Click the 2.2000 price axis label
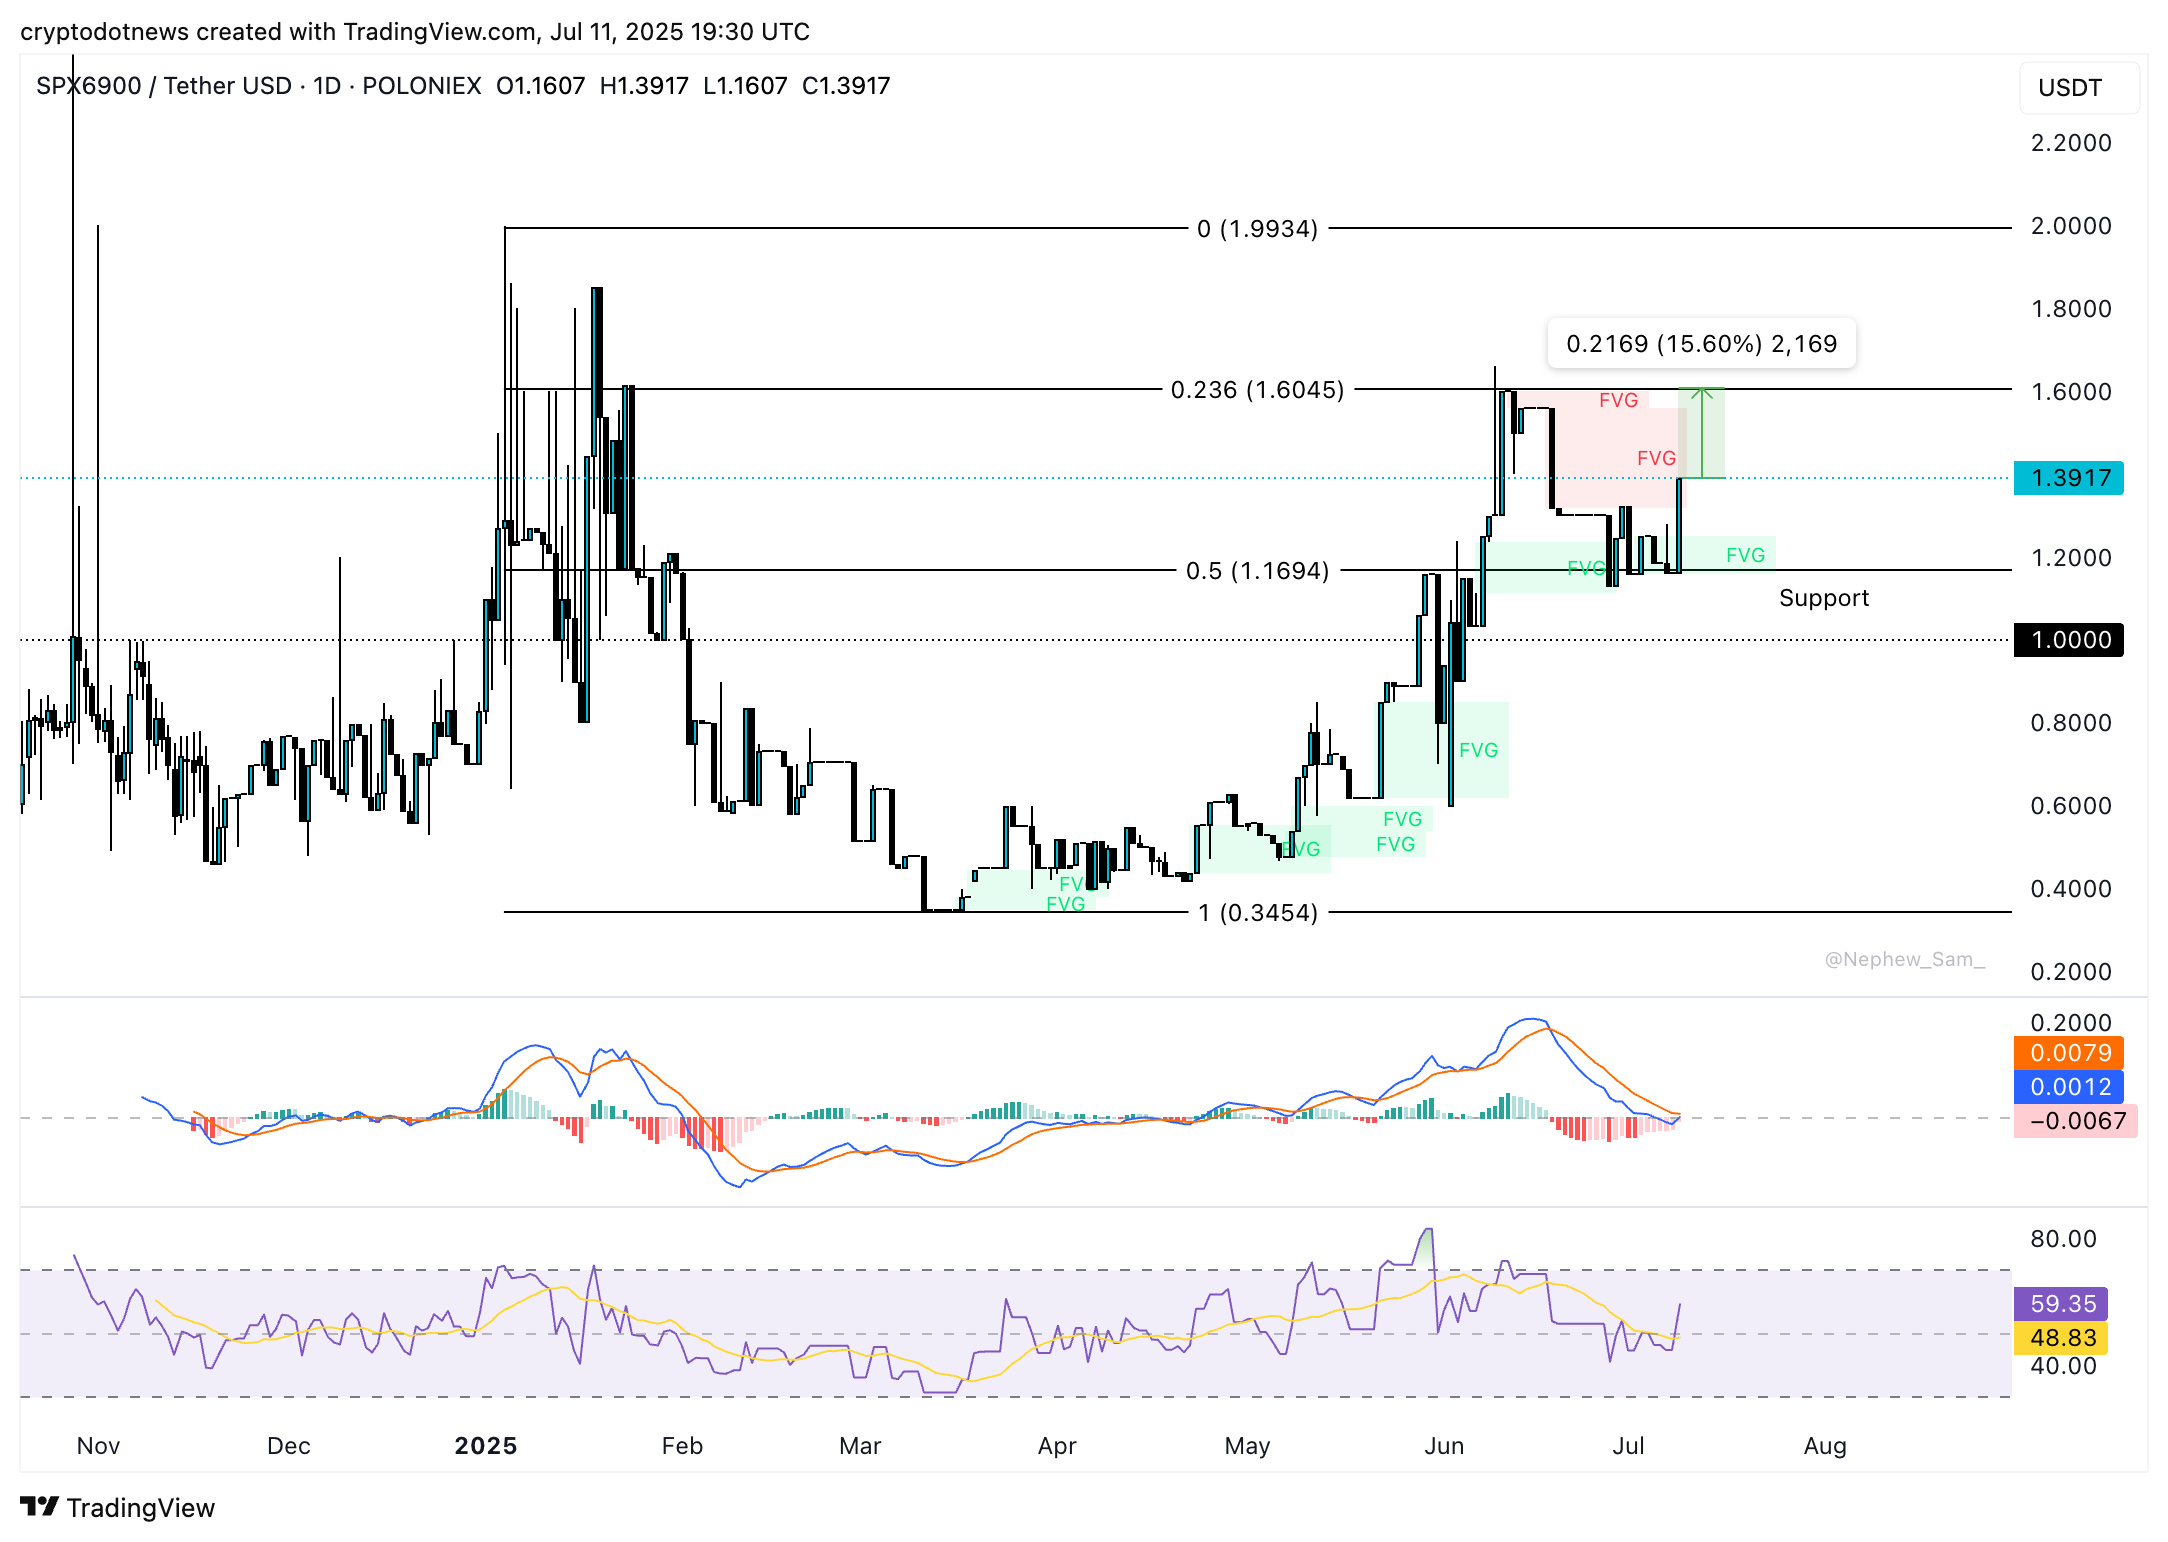Screen dimensions: 2168x1542 click(2071, 143)
